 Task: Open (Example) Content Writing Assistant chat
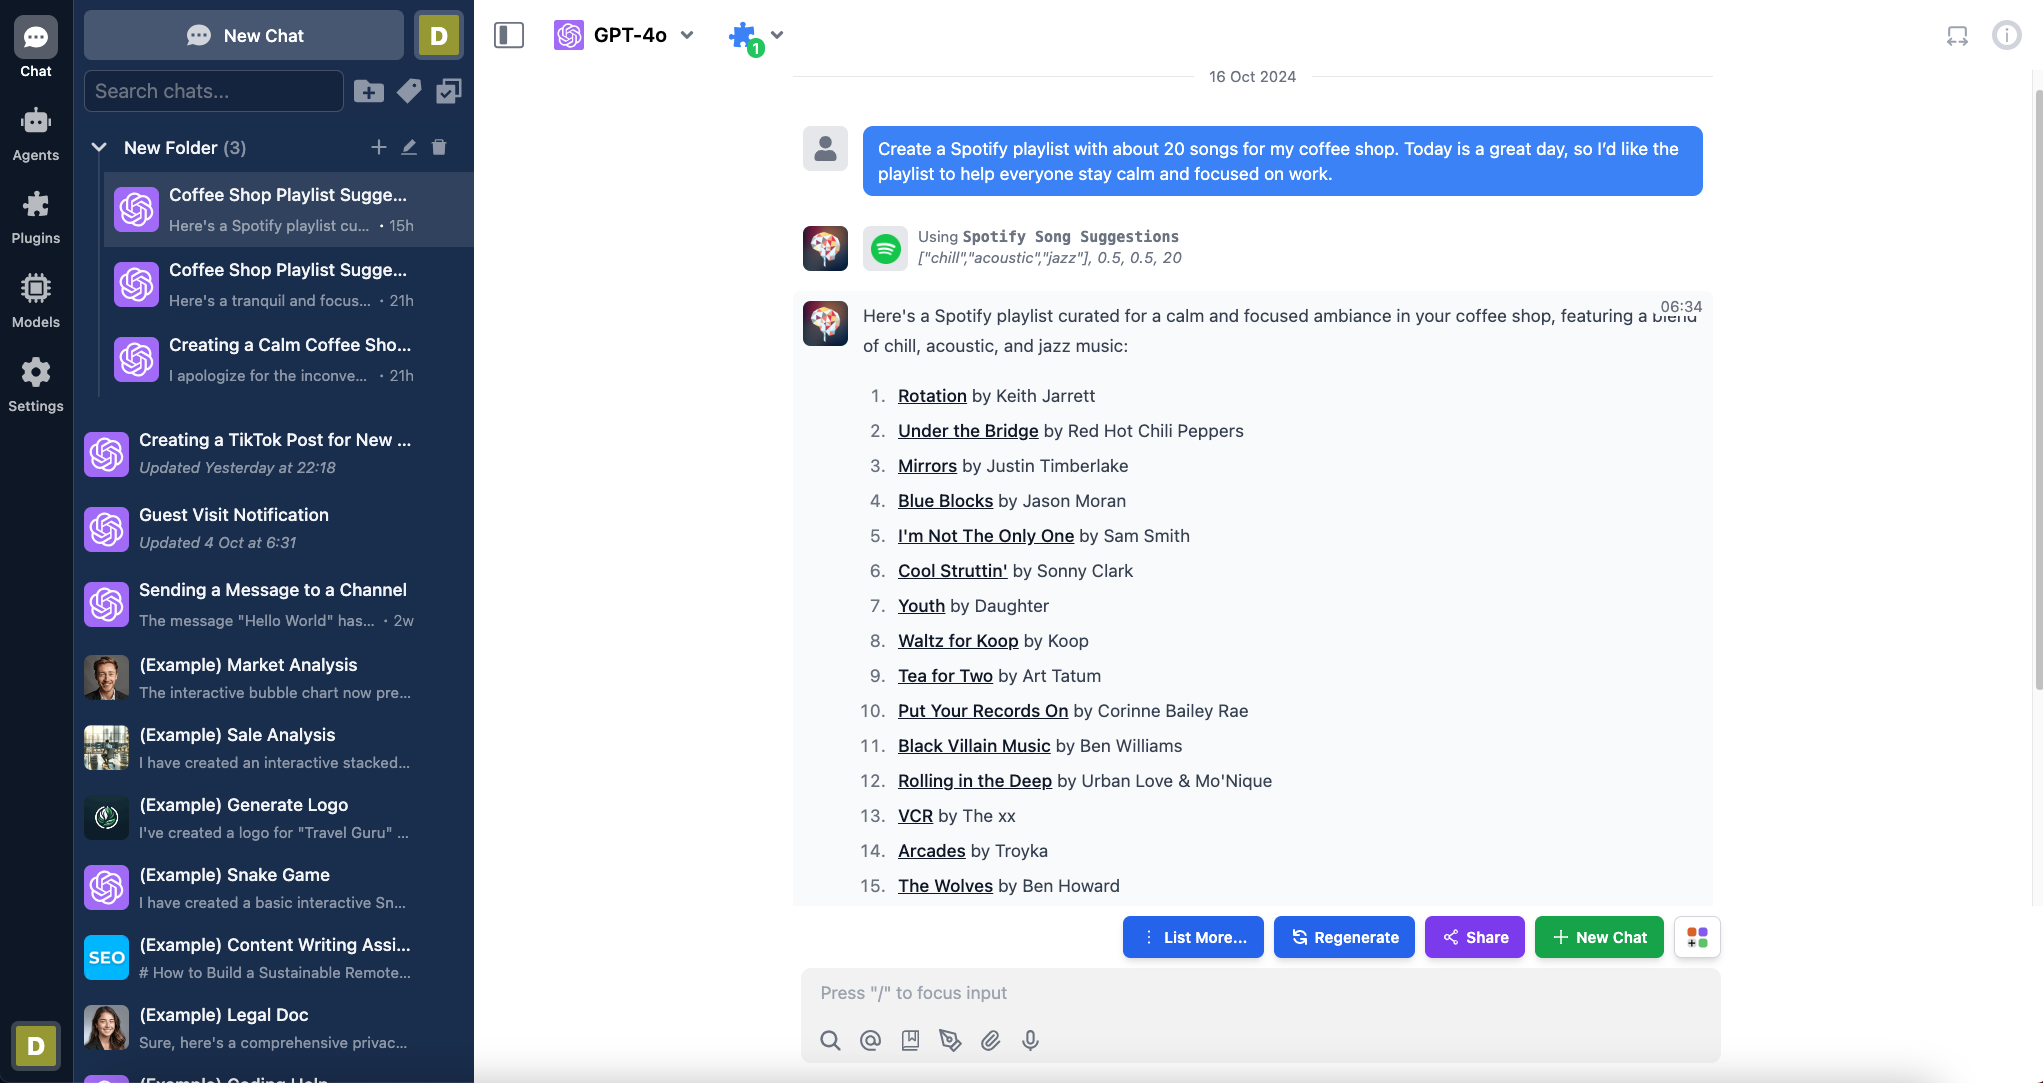(274, 958)
